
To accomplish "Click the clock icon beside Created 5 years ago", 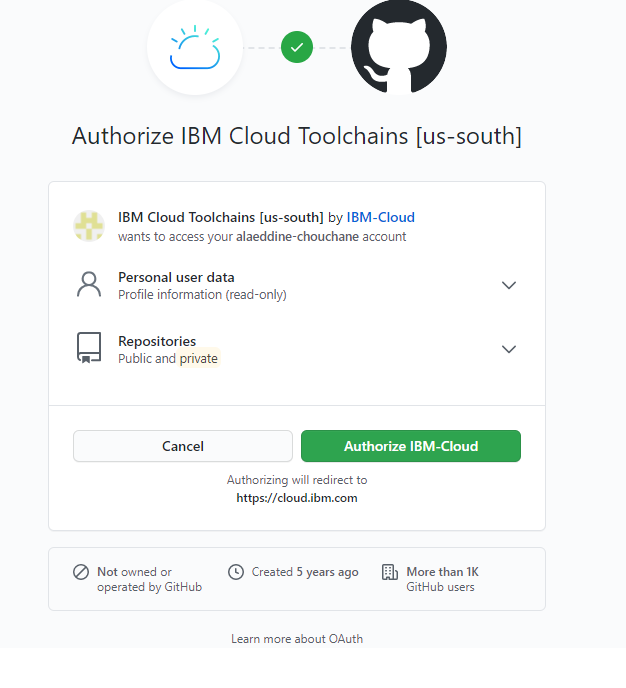I will 236,572.
